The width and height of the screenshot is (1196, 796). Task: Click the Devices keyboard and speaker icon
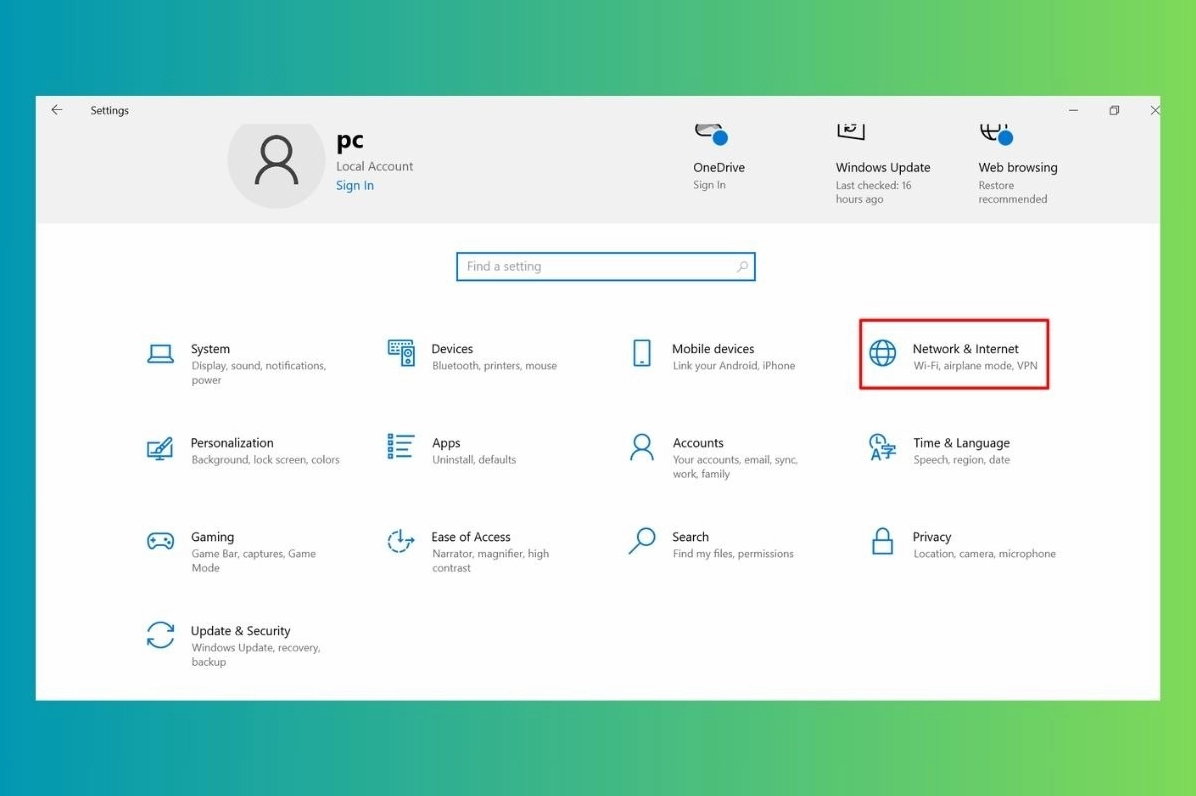pyautogui.click(x=401, y=353)
